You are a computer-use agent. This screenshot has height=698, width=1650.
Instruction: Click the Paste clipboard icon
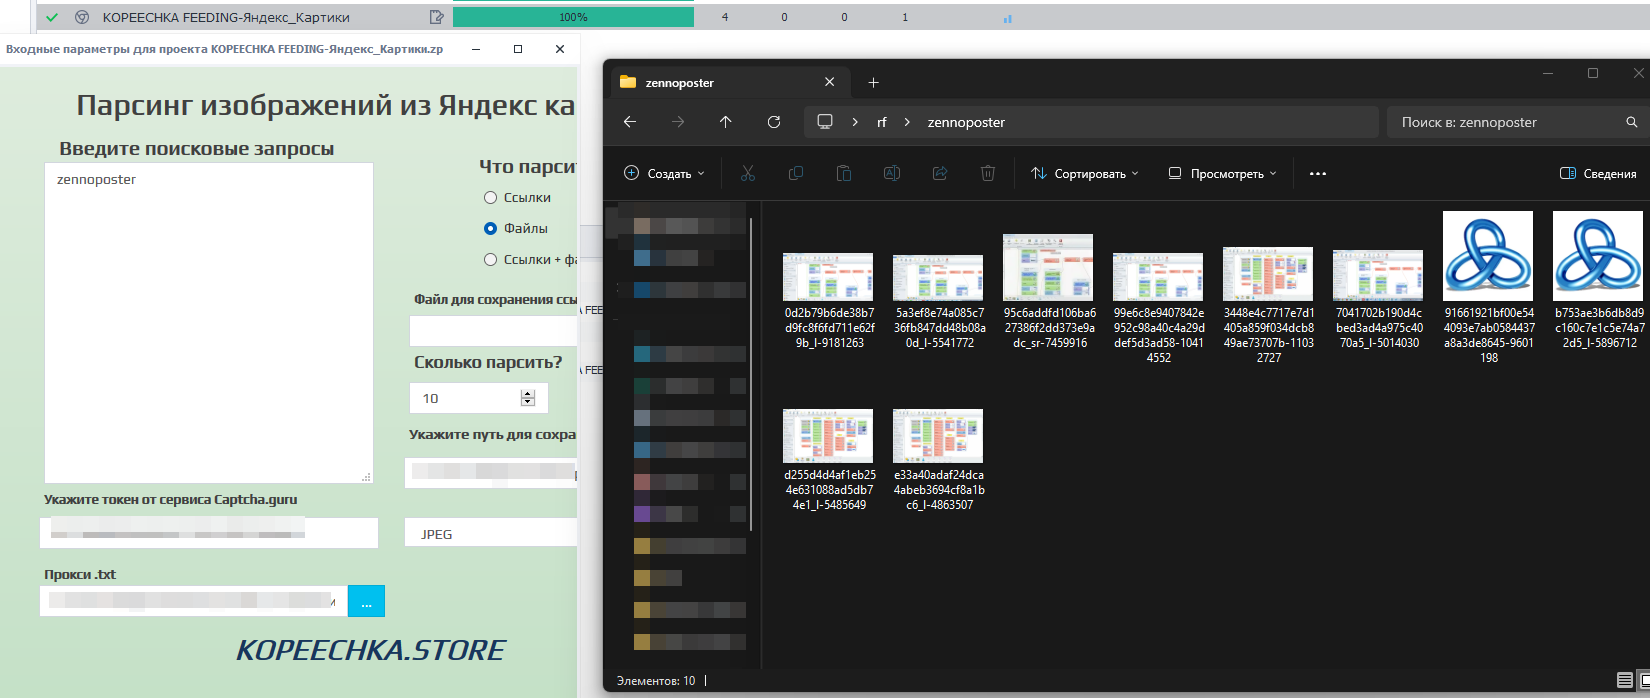click(843, 173)
